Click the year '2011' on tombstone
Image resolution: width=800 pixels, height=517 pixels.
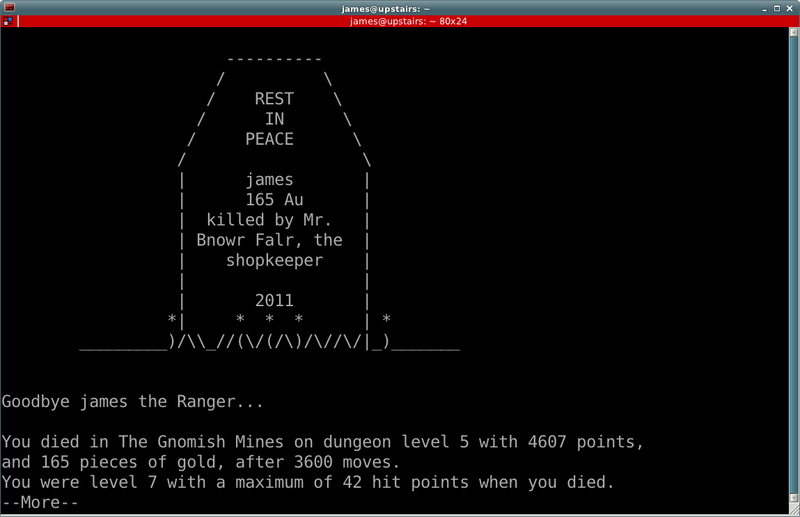(x=274, y=301)
